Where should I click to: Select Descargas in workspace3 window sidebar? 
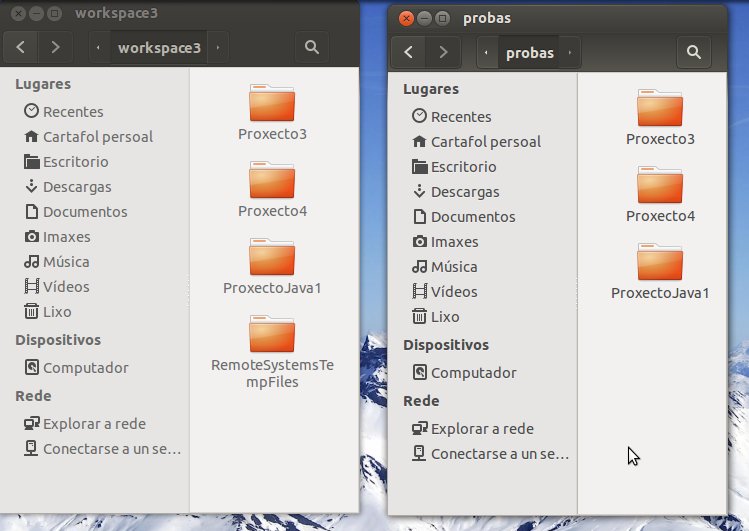click(x=67, y=187)
